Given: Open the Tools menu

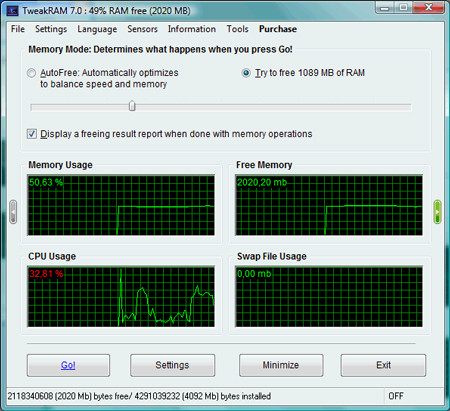Looking at the screenshot, I should tap(237, 29).
